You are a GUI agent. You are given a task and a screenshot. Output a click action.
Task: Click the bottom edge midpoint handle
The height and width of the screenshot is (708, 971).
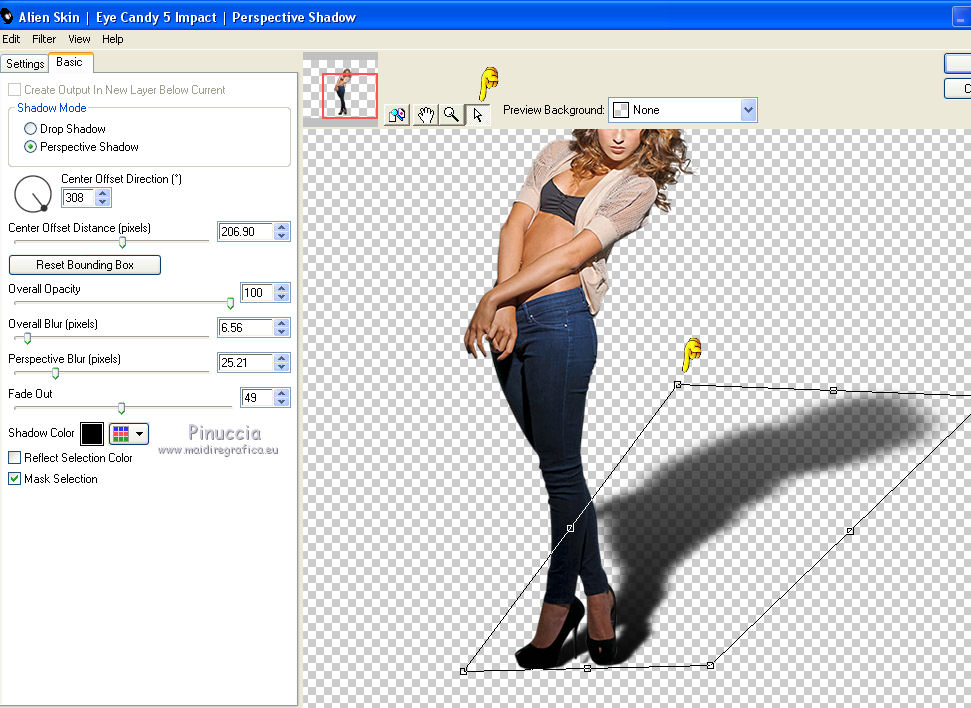point(587,668)
